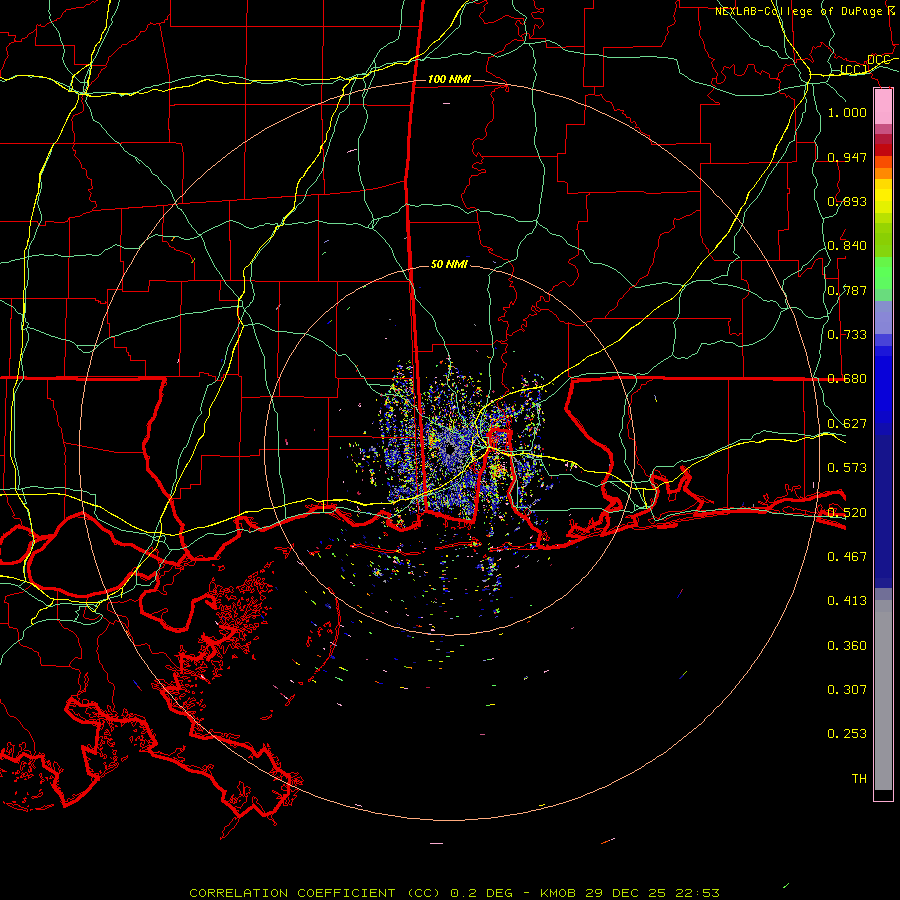Click the 0.627 legend value
The image size is (900, 900).
(847, 423)
